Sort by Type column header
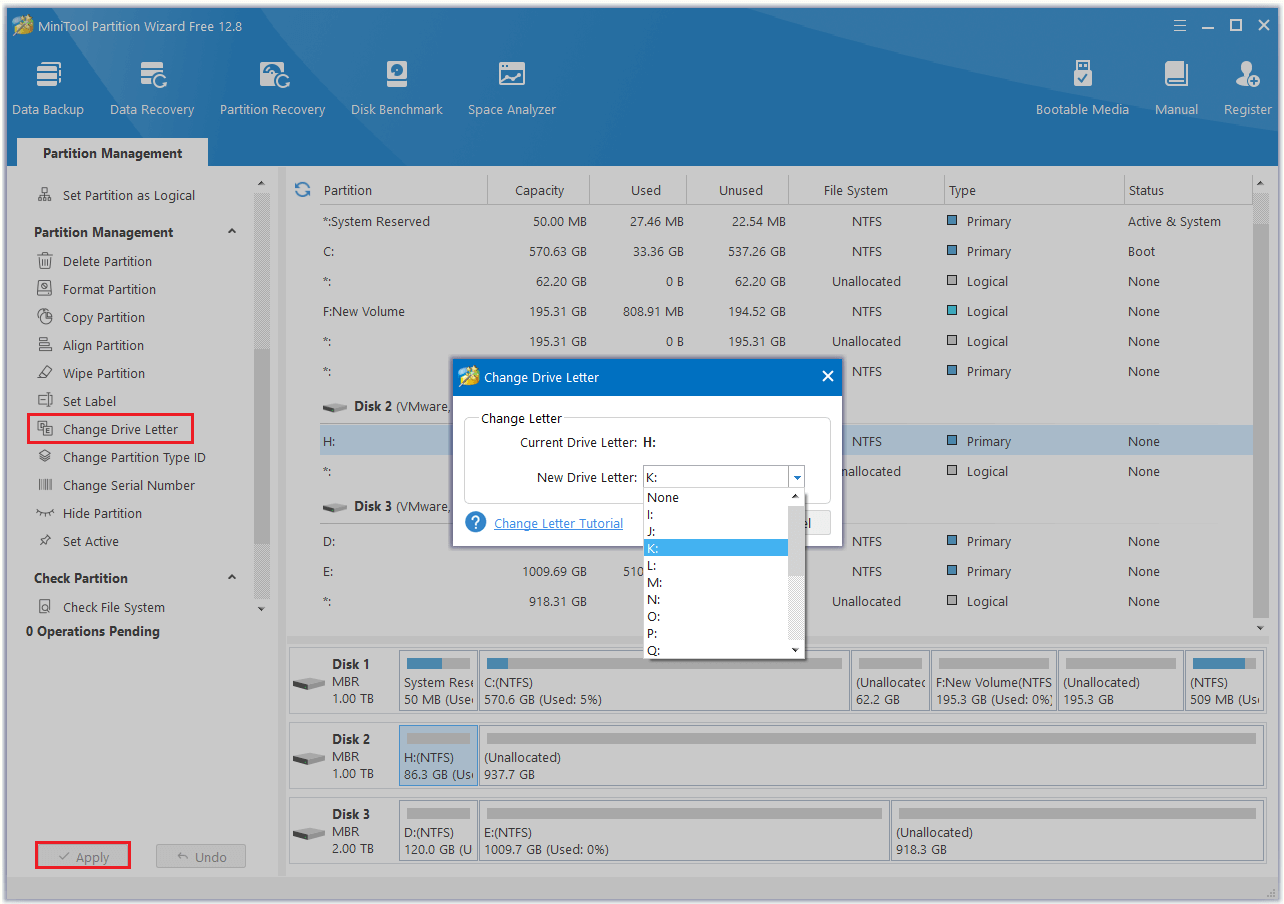 1034,190
